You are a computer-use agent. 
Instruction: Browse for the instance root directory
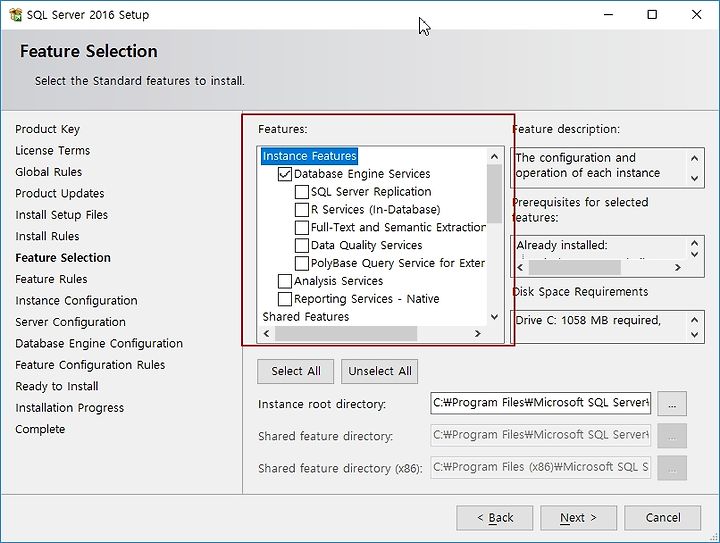672,403
